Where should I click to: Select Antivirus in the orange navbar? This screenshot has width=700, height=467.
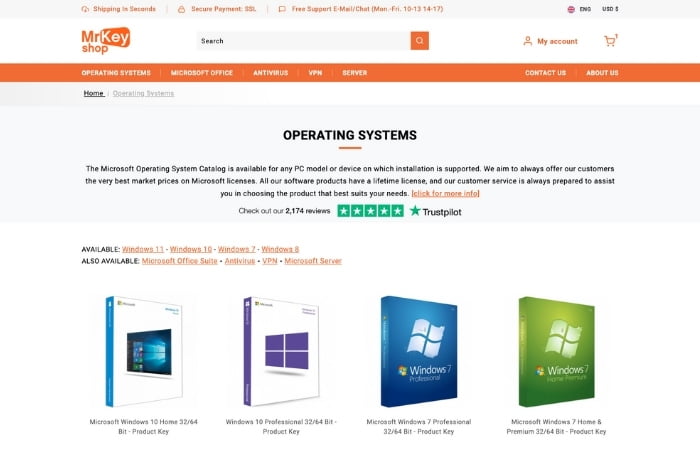[x=271, y=73]
